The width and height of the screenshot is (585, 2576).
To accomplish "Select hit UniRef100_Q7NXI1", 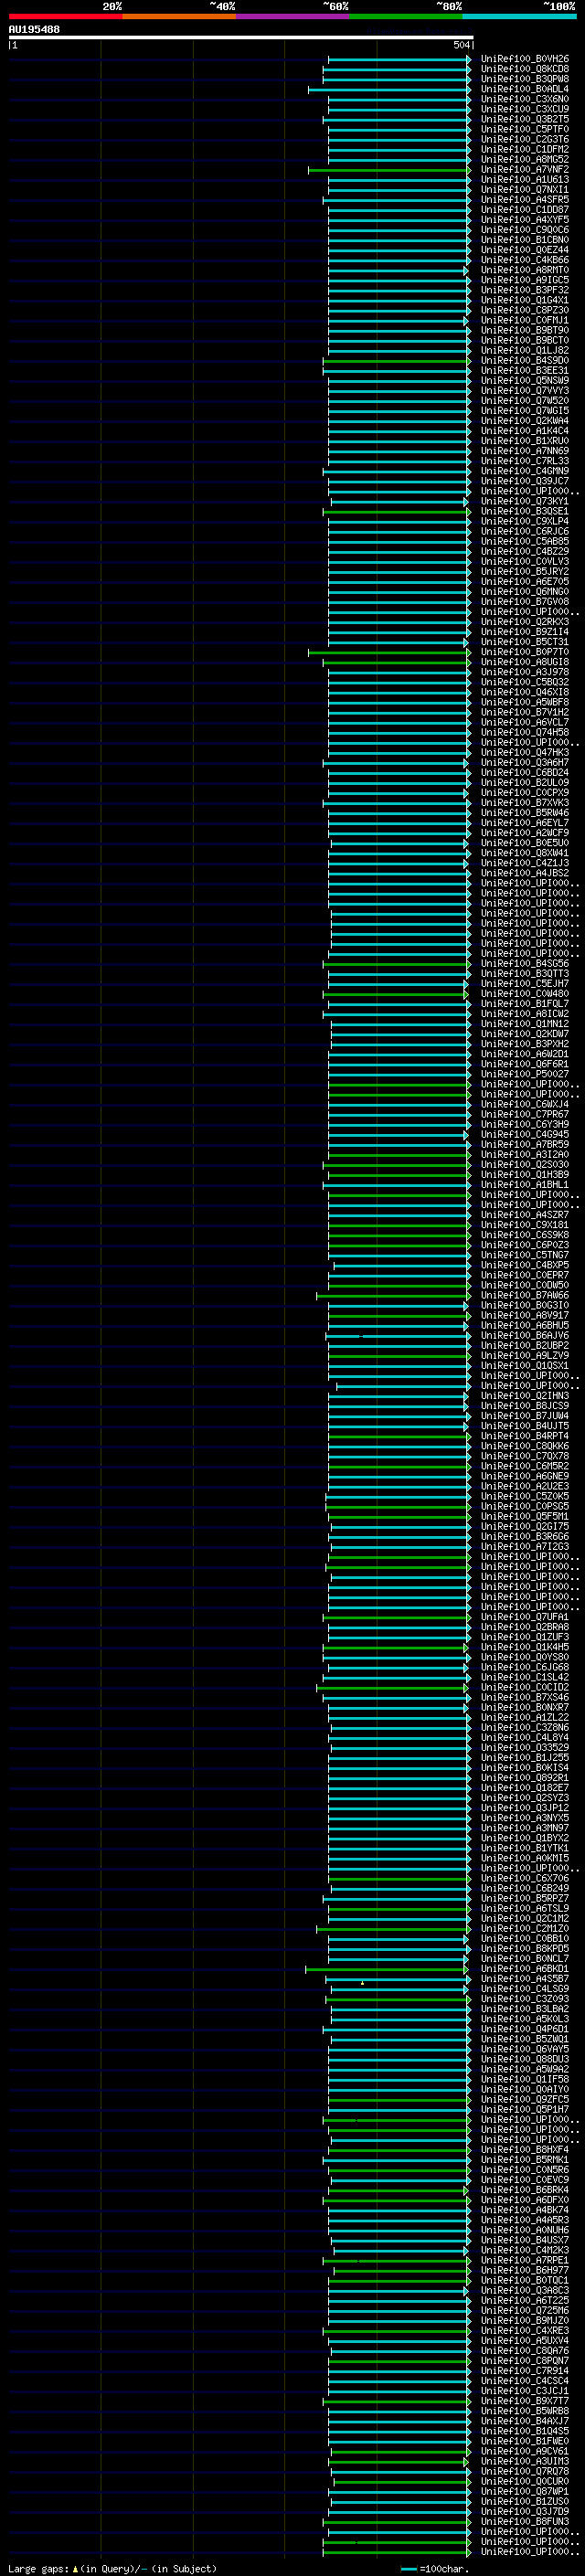I will [524, 190].
